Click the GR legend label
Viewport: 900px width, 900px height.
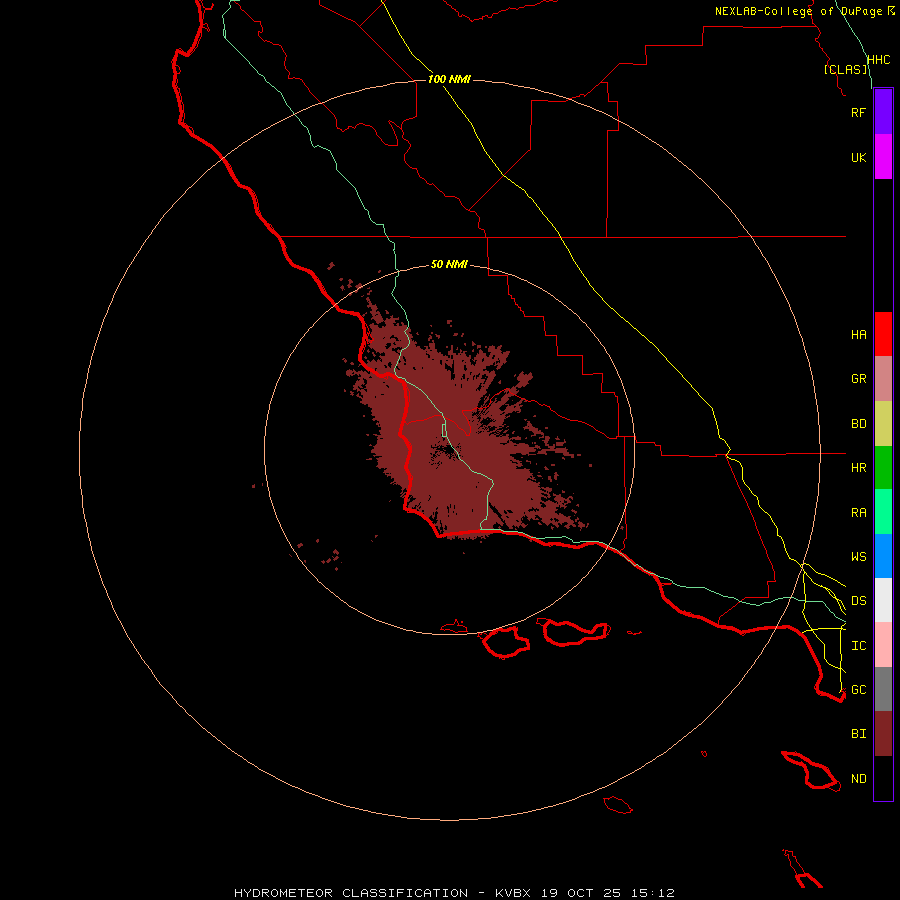tap(858, 379)
